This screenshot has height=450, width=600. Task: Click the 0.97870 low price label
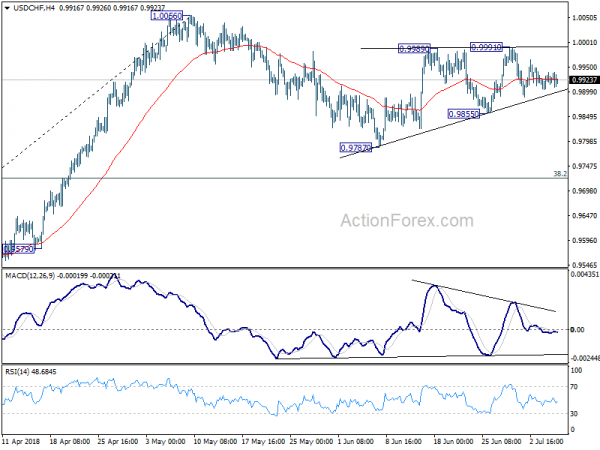(x=355, y=148)
